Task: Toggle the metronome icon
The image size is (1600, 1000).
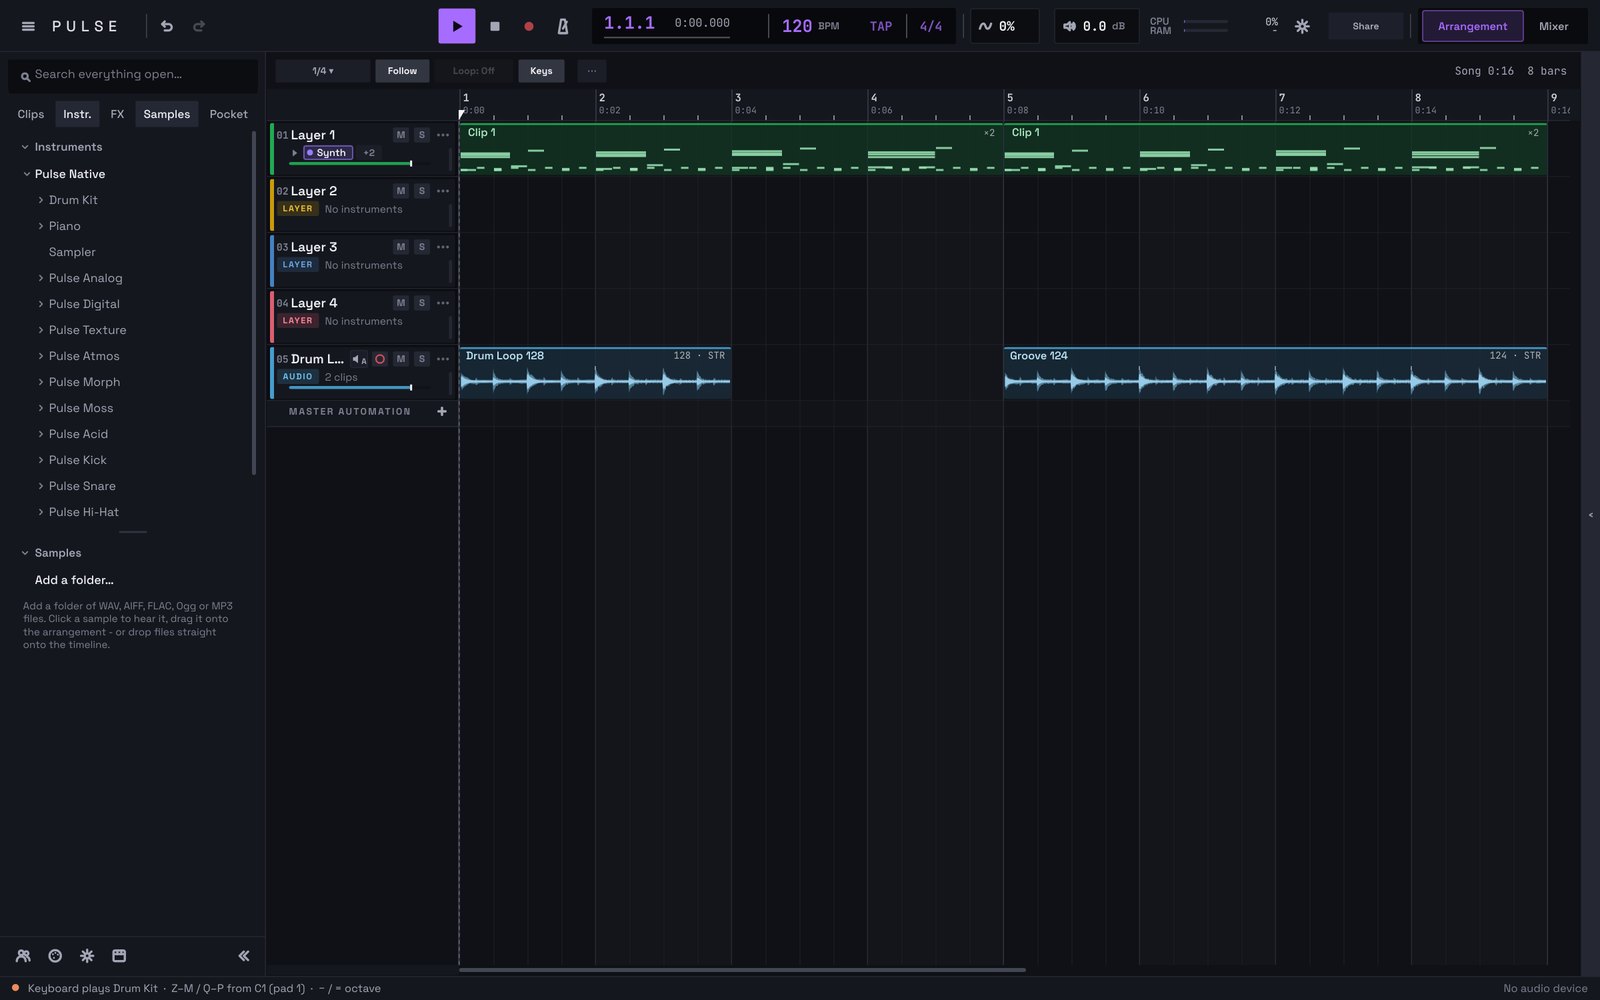Action: point(563,26)
